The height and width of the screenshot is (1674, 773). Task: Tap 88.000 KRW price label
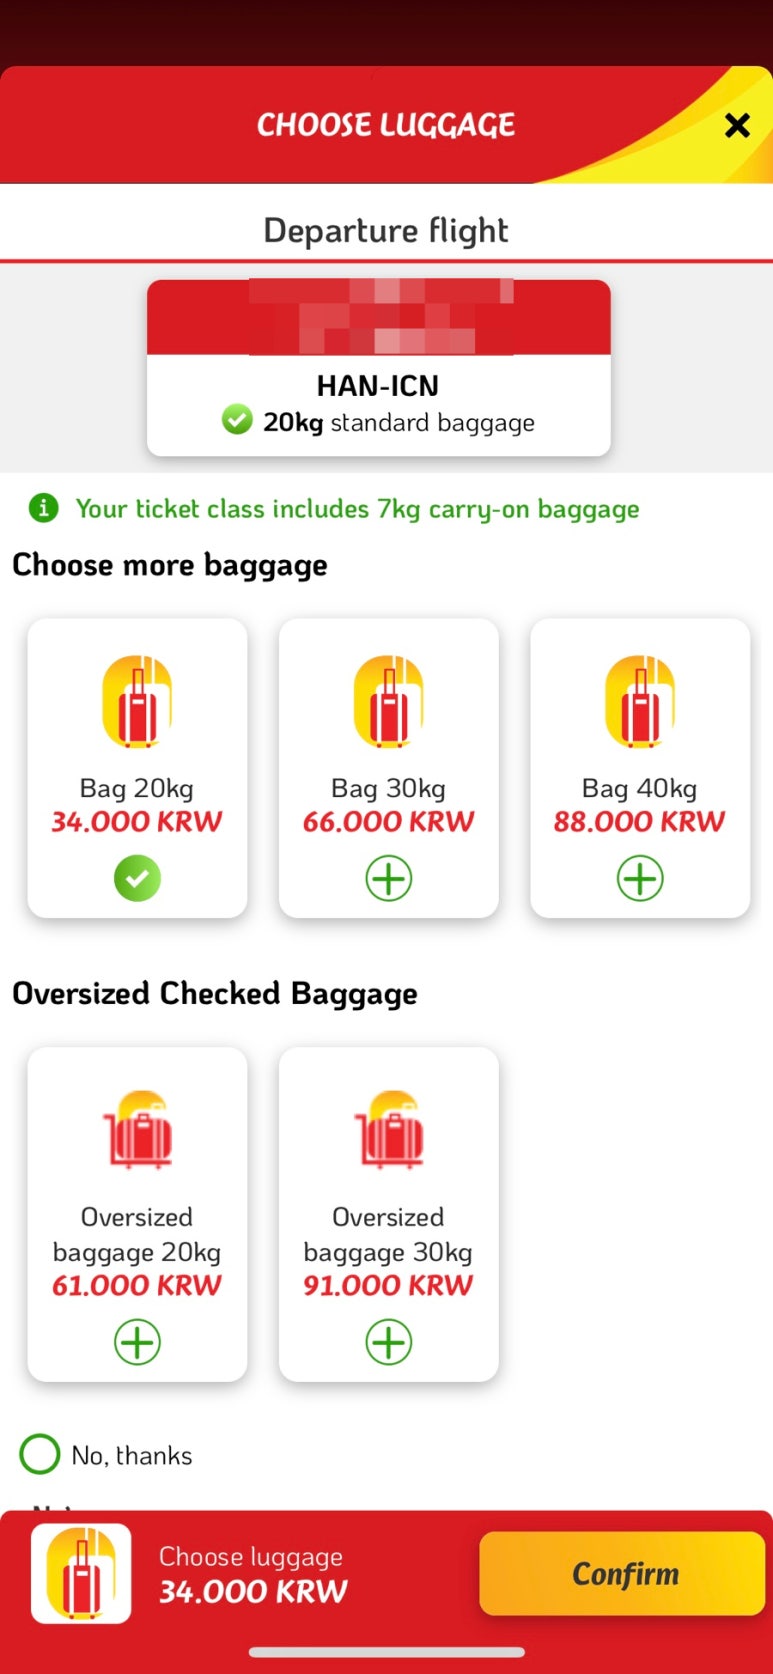coord(639,821)
